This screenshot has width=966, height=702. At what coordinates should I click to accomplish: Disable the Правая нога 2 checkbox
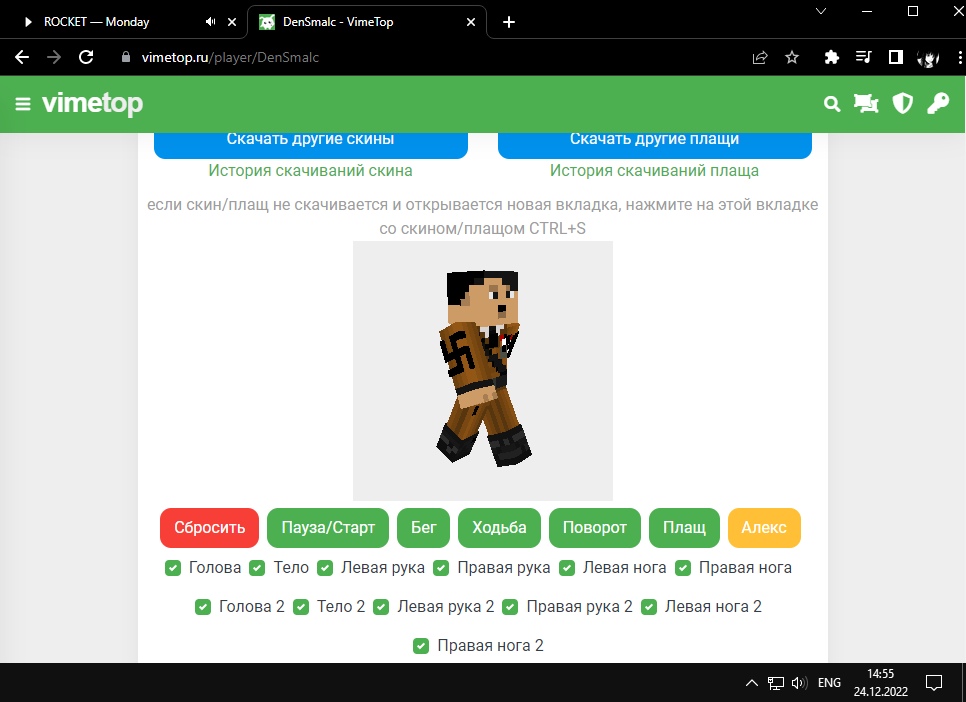[x=421, y=646]
